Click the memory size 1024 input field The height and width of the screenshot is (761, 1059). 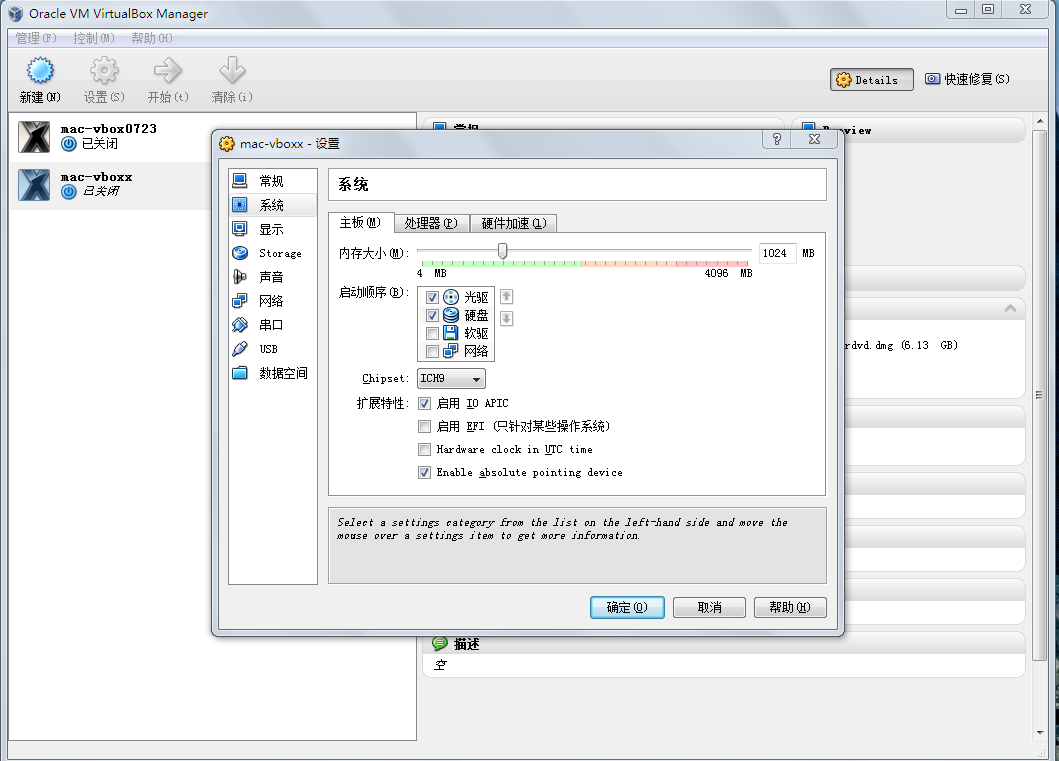[x=777, y=253]
